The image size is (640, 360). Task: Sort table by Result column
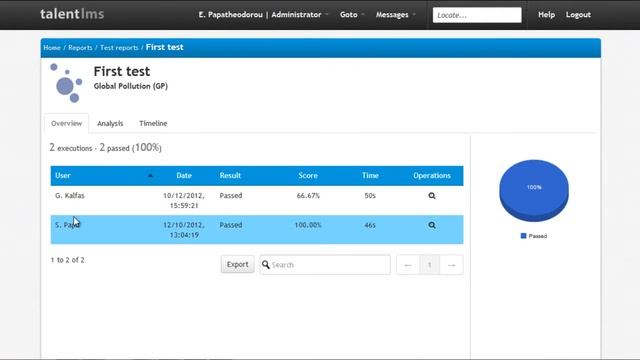coord(230,176)
